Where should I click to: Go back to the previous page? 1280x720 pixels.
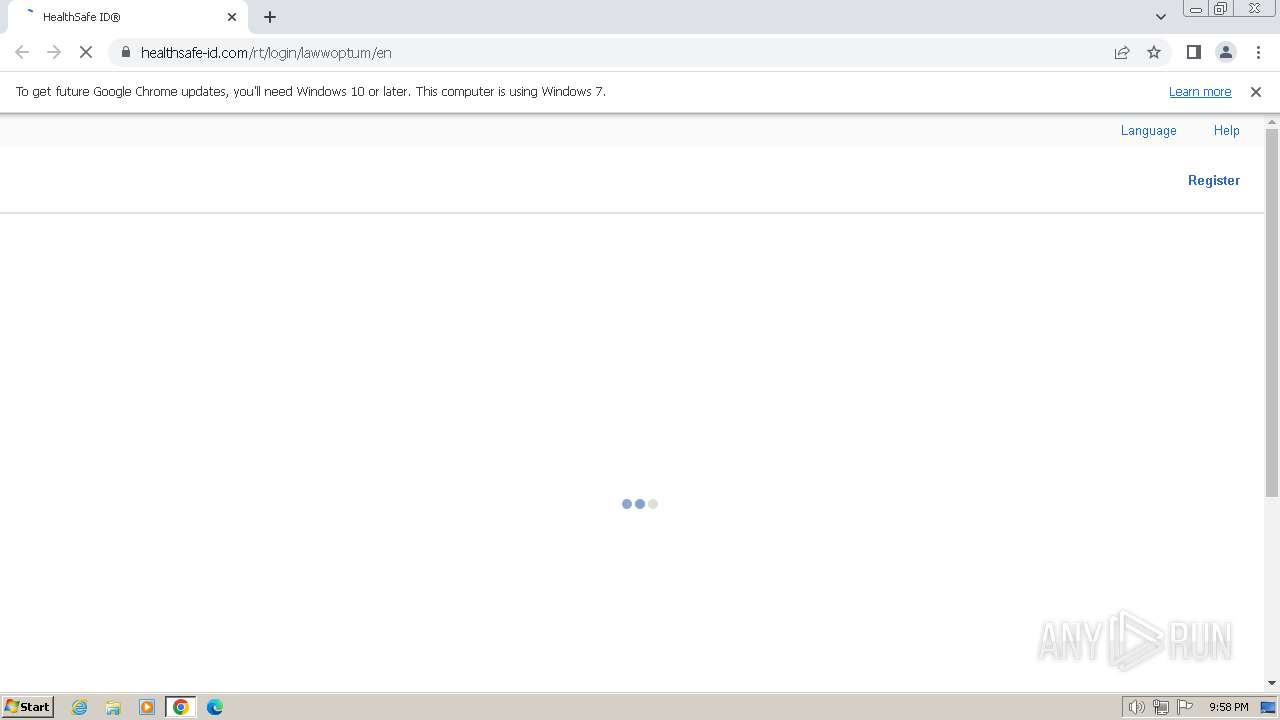(22, 52)
